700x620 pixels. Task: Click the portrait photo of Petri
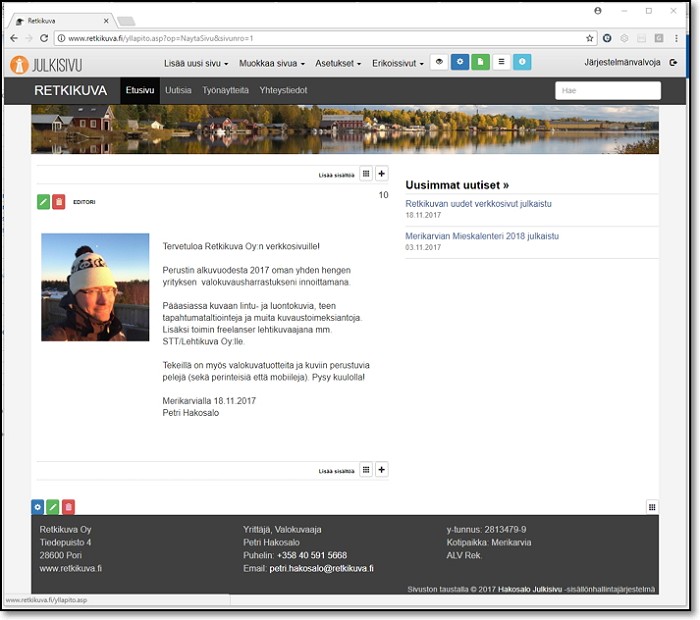click(95, 287)
